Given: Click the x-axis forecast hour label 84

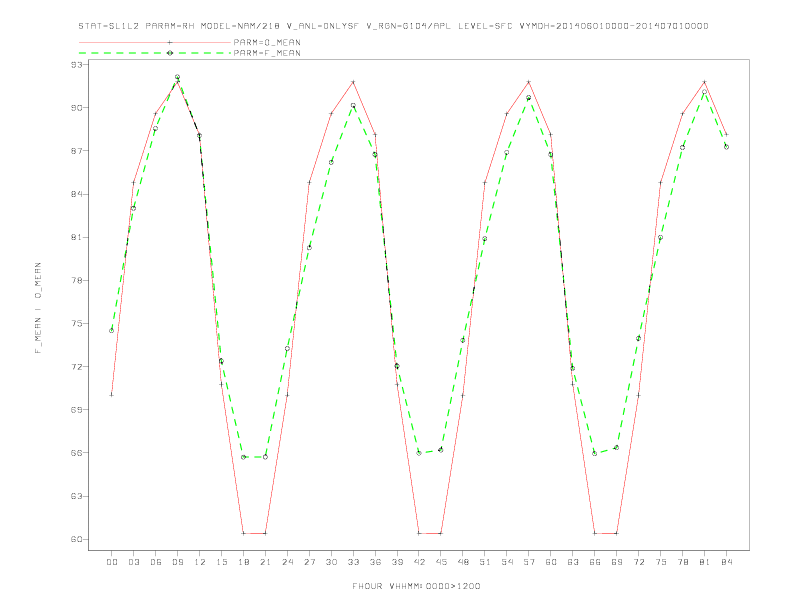Looking at the screenshot, I should (726, 562).
